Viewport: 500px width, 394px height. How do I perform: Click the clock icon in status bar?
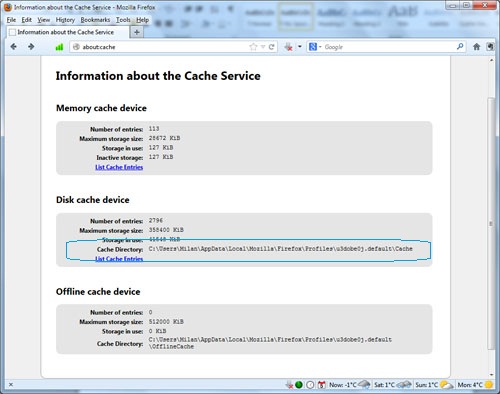[310, 385]
